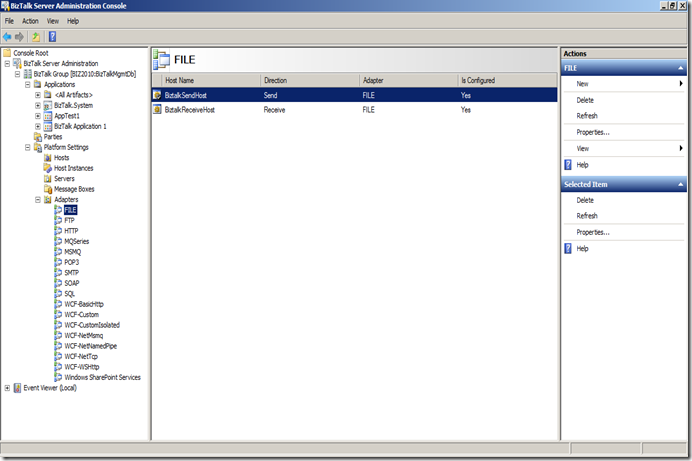The image size is (692, 461).
Task: Select the Console Root folder icon
Action: coord(7,53)
